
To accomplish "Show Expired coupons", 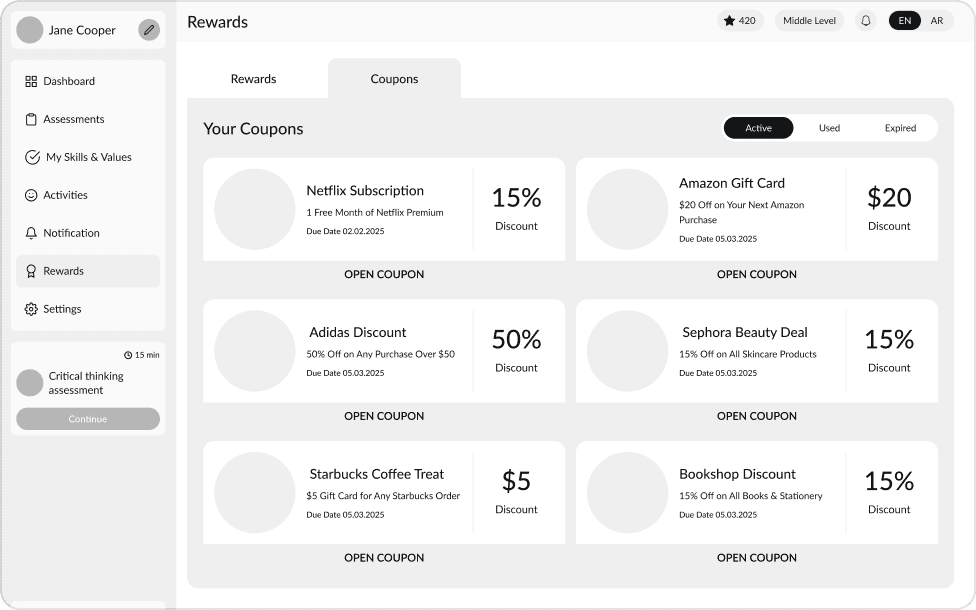I will pyautogui.click(x=900, y=127).
